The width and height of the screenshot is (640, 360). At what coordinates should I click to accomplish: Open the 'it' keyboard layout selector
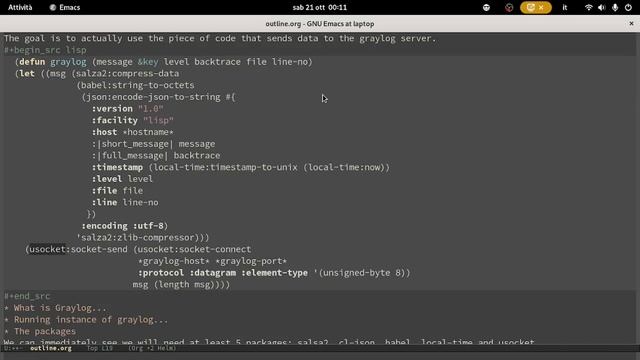click(x=565, y=7)
